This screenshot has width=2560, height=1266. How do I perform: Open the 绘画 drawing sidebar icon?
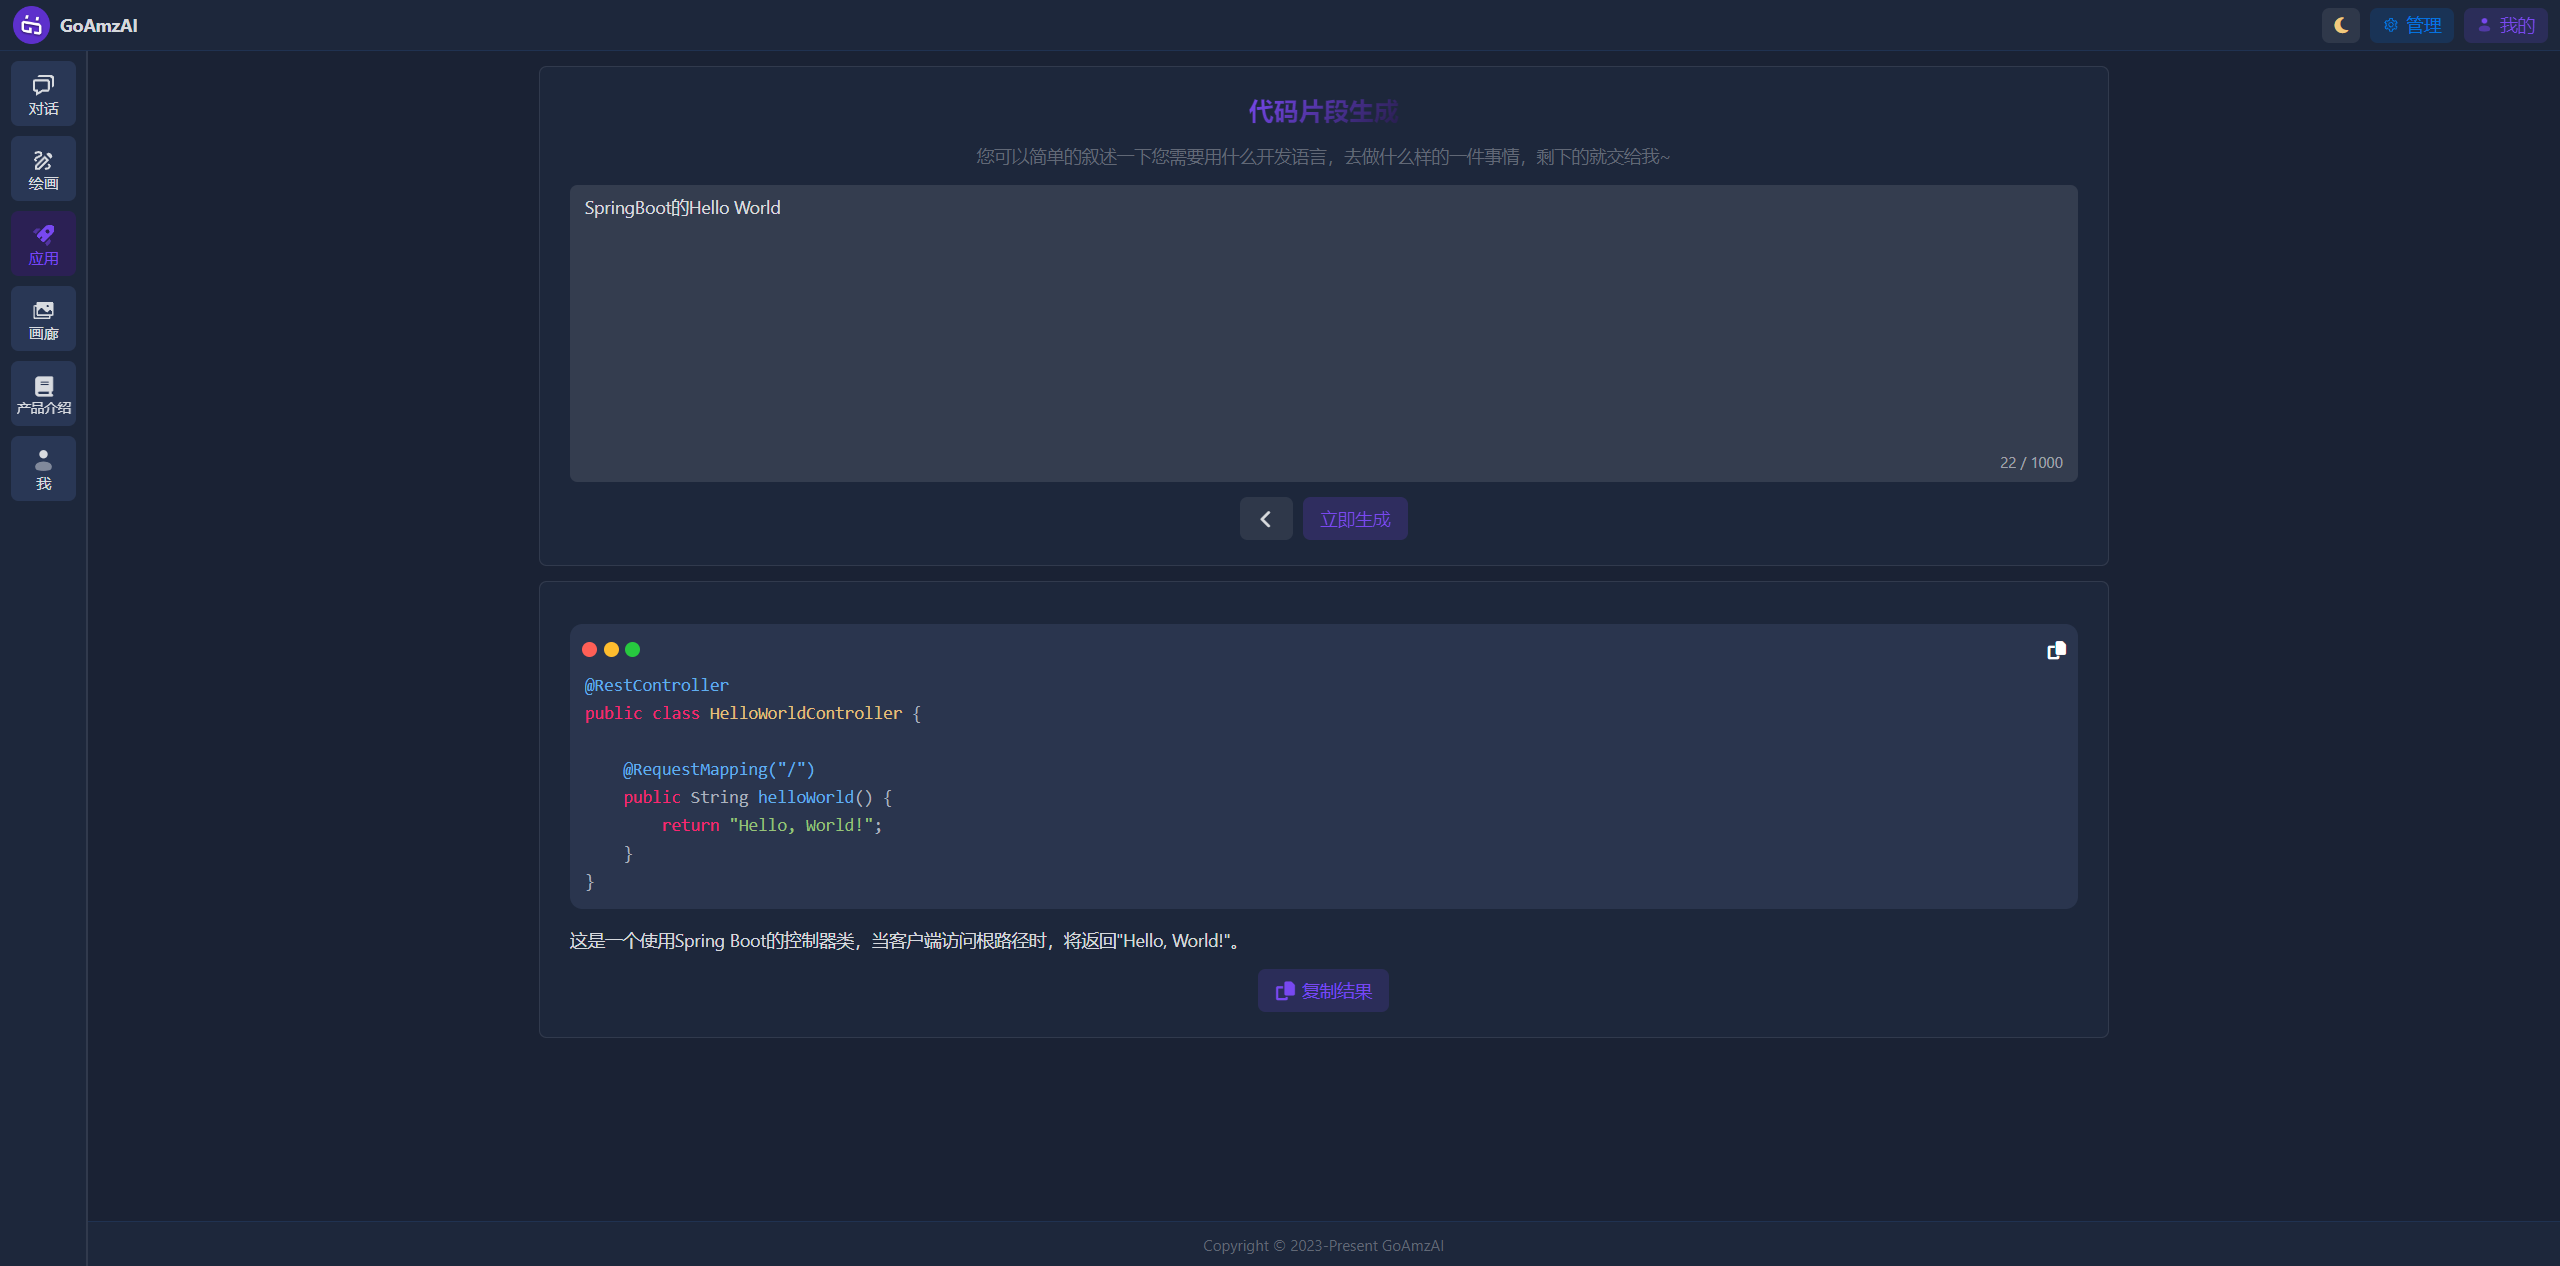click(43, 169)
